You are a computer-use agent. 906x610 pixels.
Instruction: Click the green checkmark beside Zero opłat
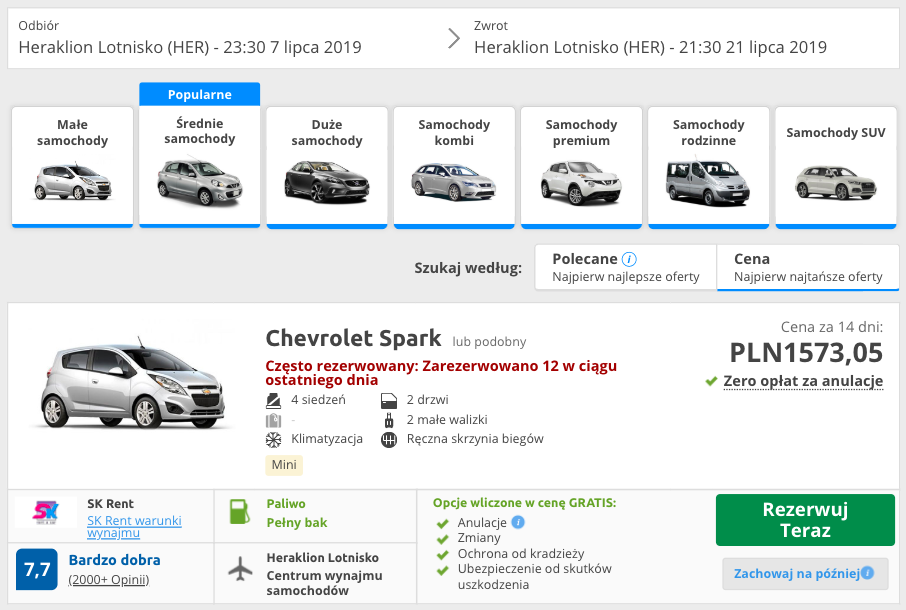tap(711, 381)
